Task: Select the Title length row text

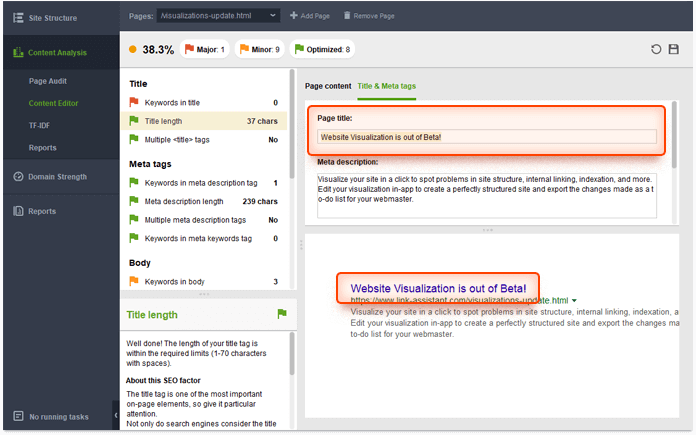Action: [x=163, y=121]
